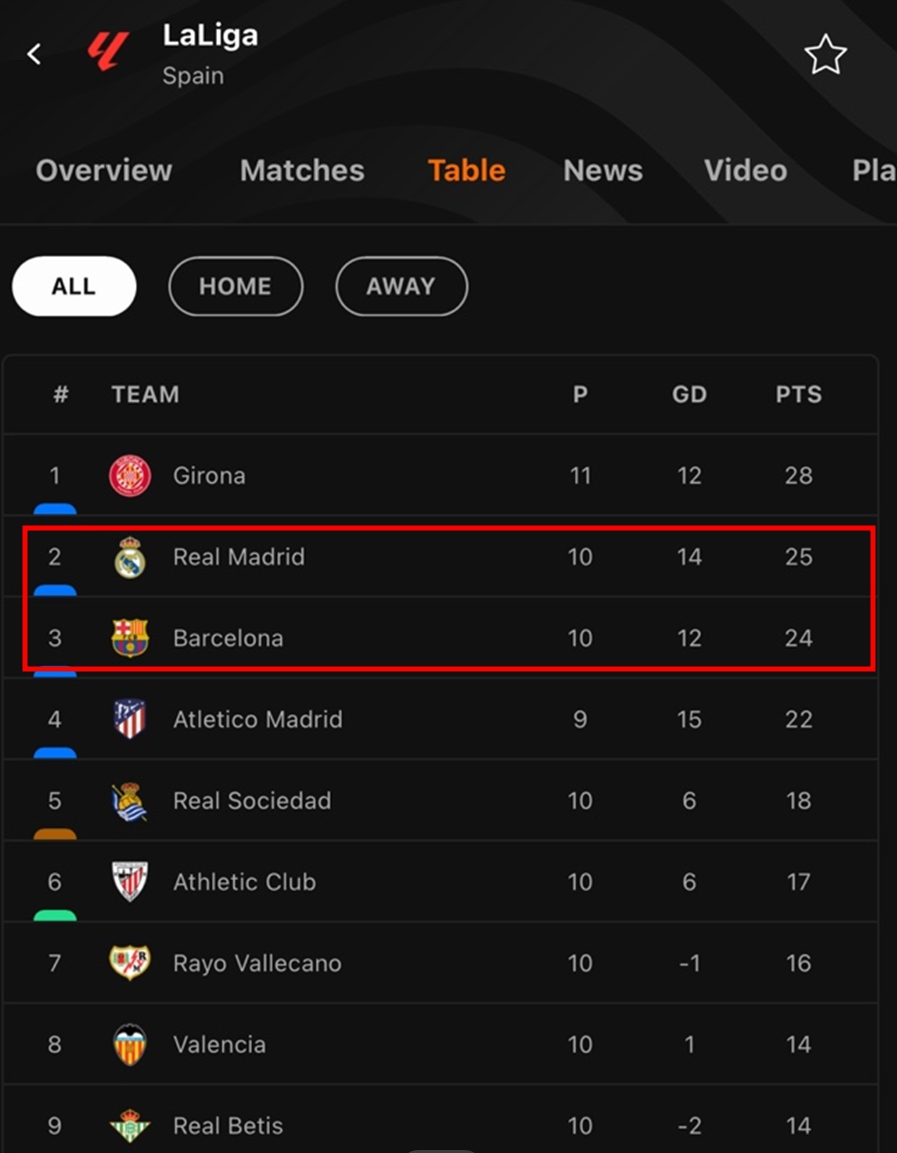This screenshot has height=1153, width=897.
Task: Go to the Matches tab
Action: pos(302,171)
